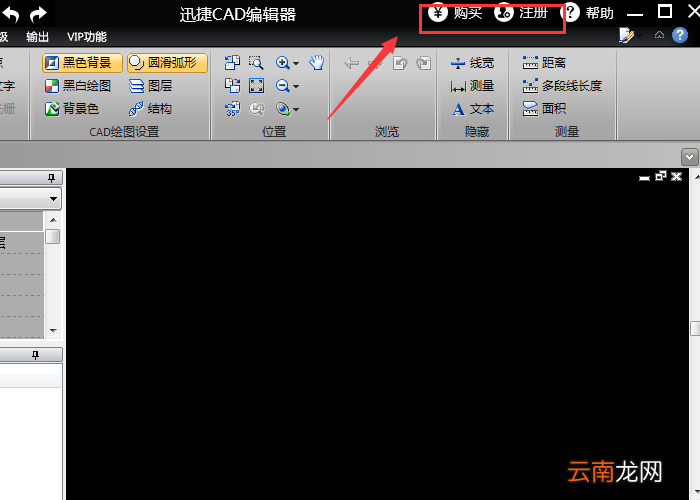Toggle the 黑色背景 black background option
Screen dimensions: 700x500
(x=82, y=62)
